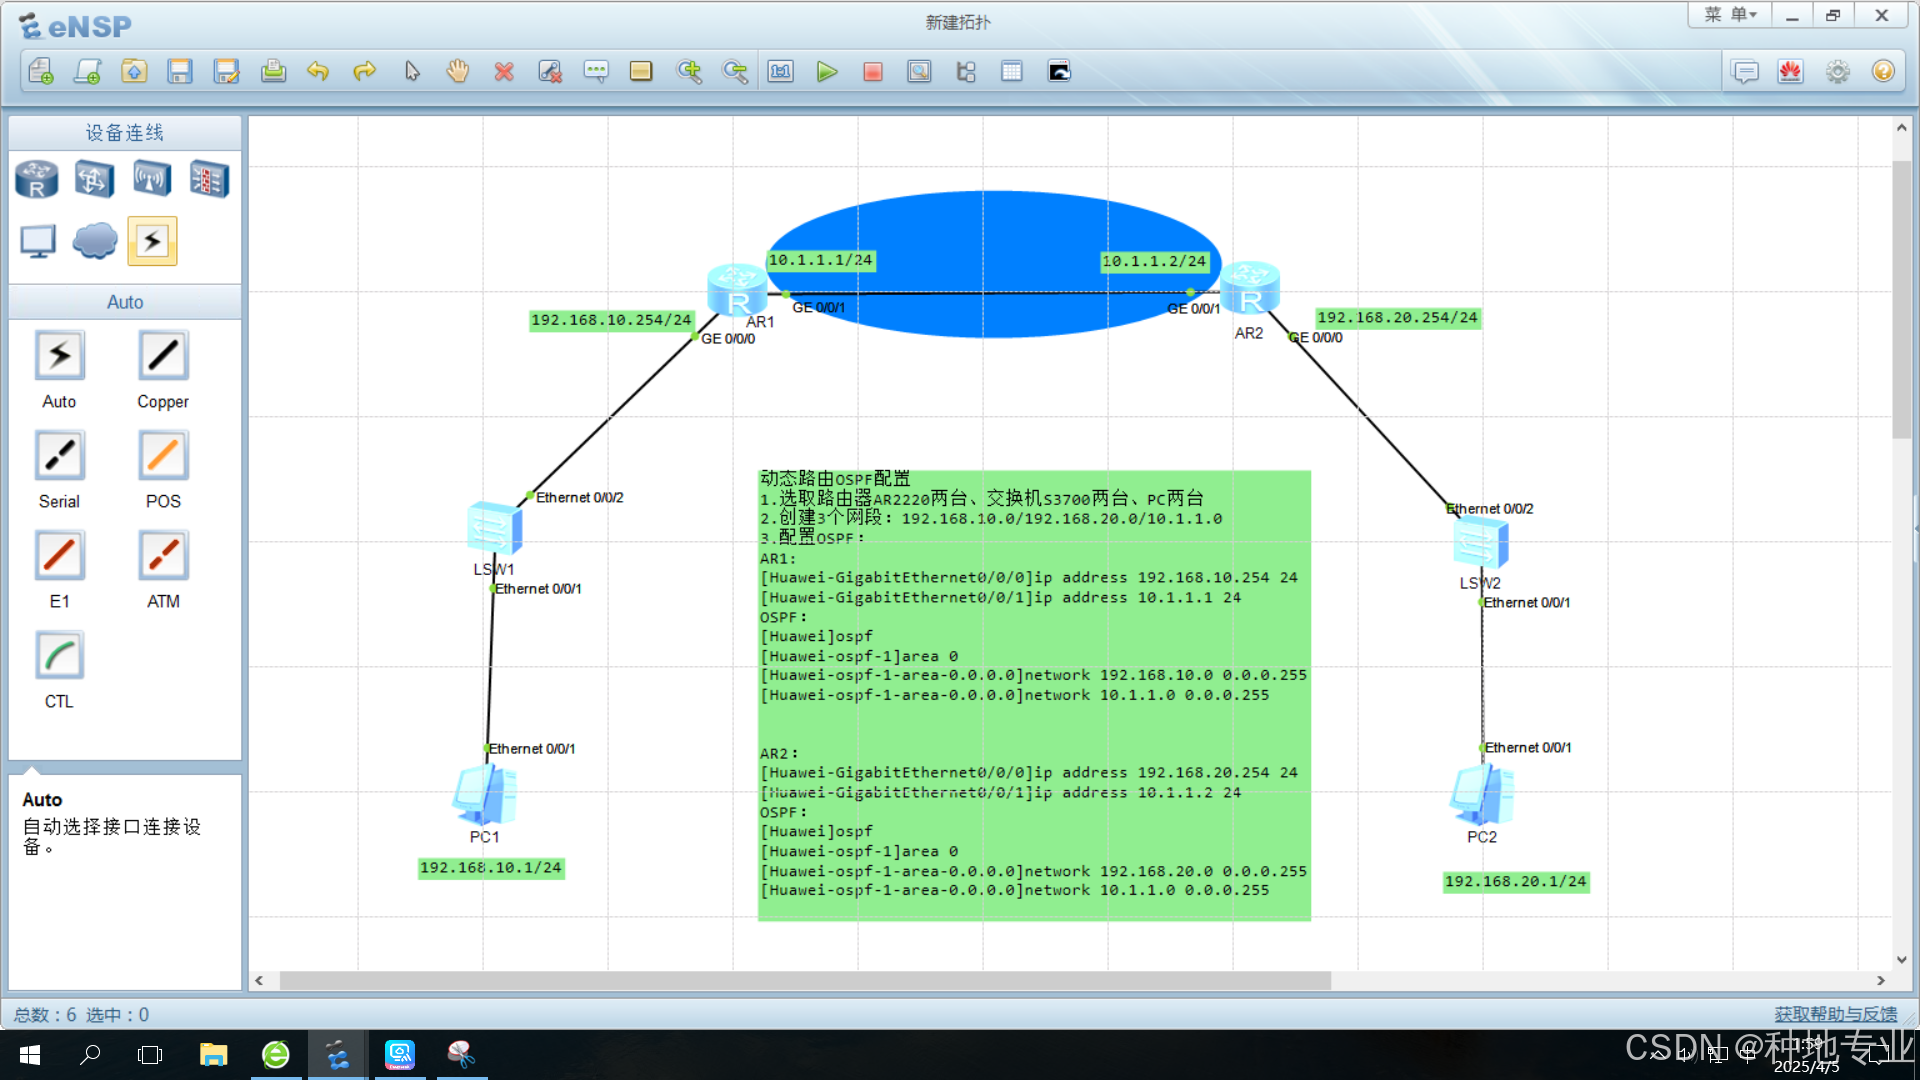The image size is (1920, 1080).
Task: Click the Start all devices play icon
Action: click(826, 72)
